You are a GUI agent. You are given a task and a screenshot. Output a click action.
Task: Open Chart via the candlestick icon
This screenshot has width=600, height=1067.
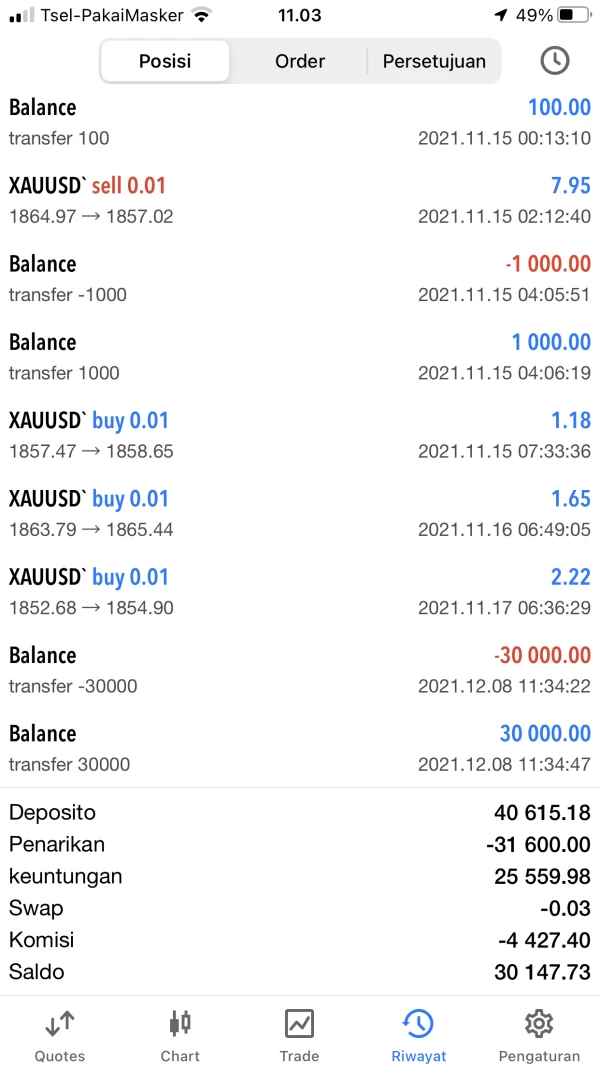pyautogui.click(x=180, y=1023)
